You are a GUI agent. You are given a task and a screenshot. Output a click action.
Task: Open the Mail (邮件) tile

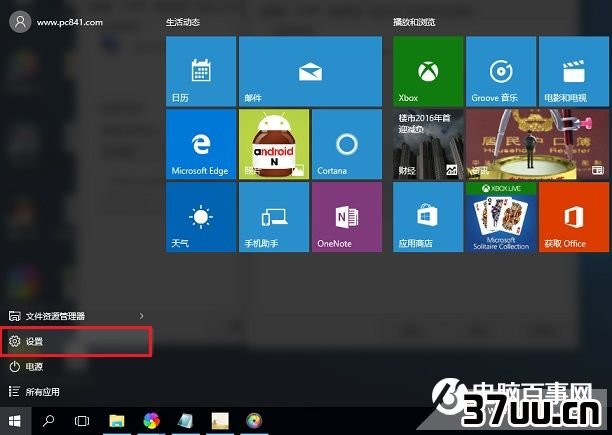point(310,71)
